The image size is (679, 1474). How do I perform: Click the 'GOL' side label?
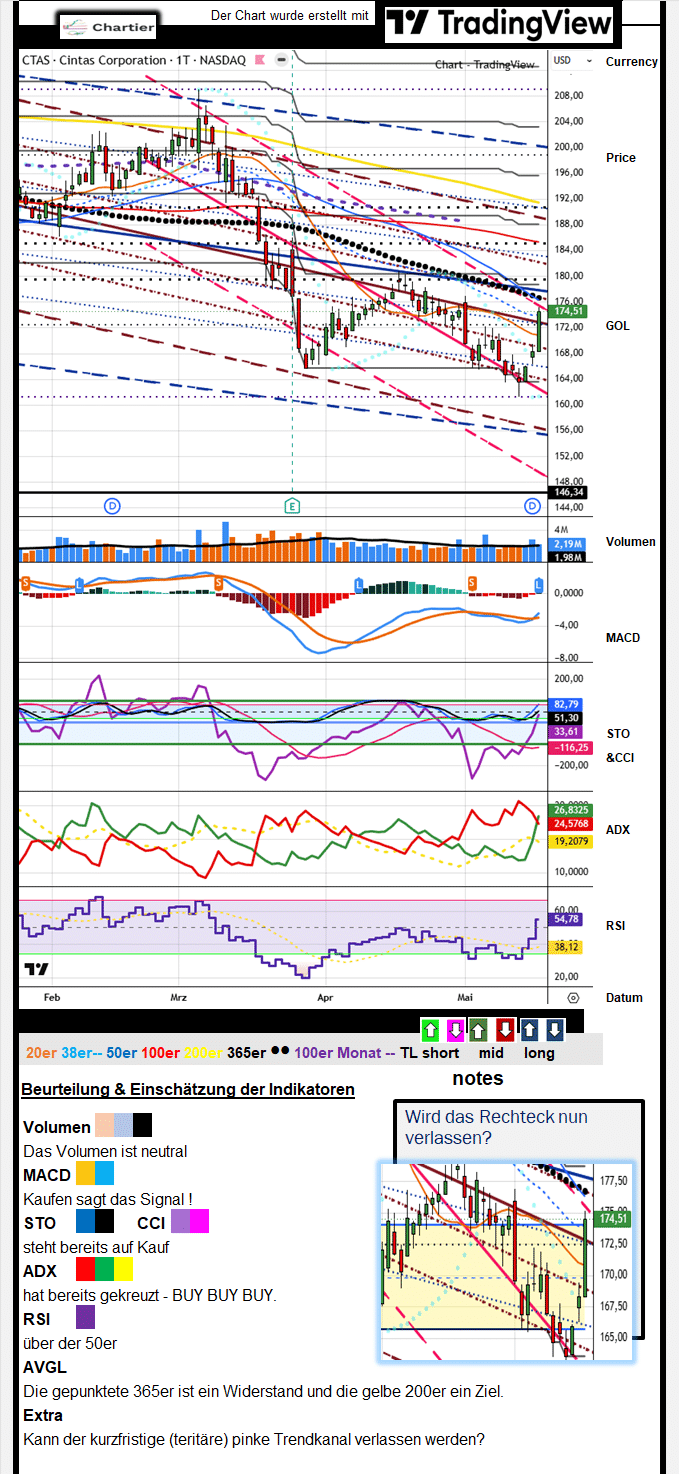(x=617, y=326)
